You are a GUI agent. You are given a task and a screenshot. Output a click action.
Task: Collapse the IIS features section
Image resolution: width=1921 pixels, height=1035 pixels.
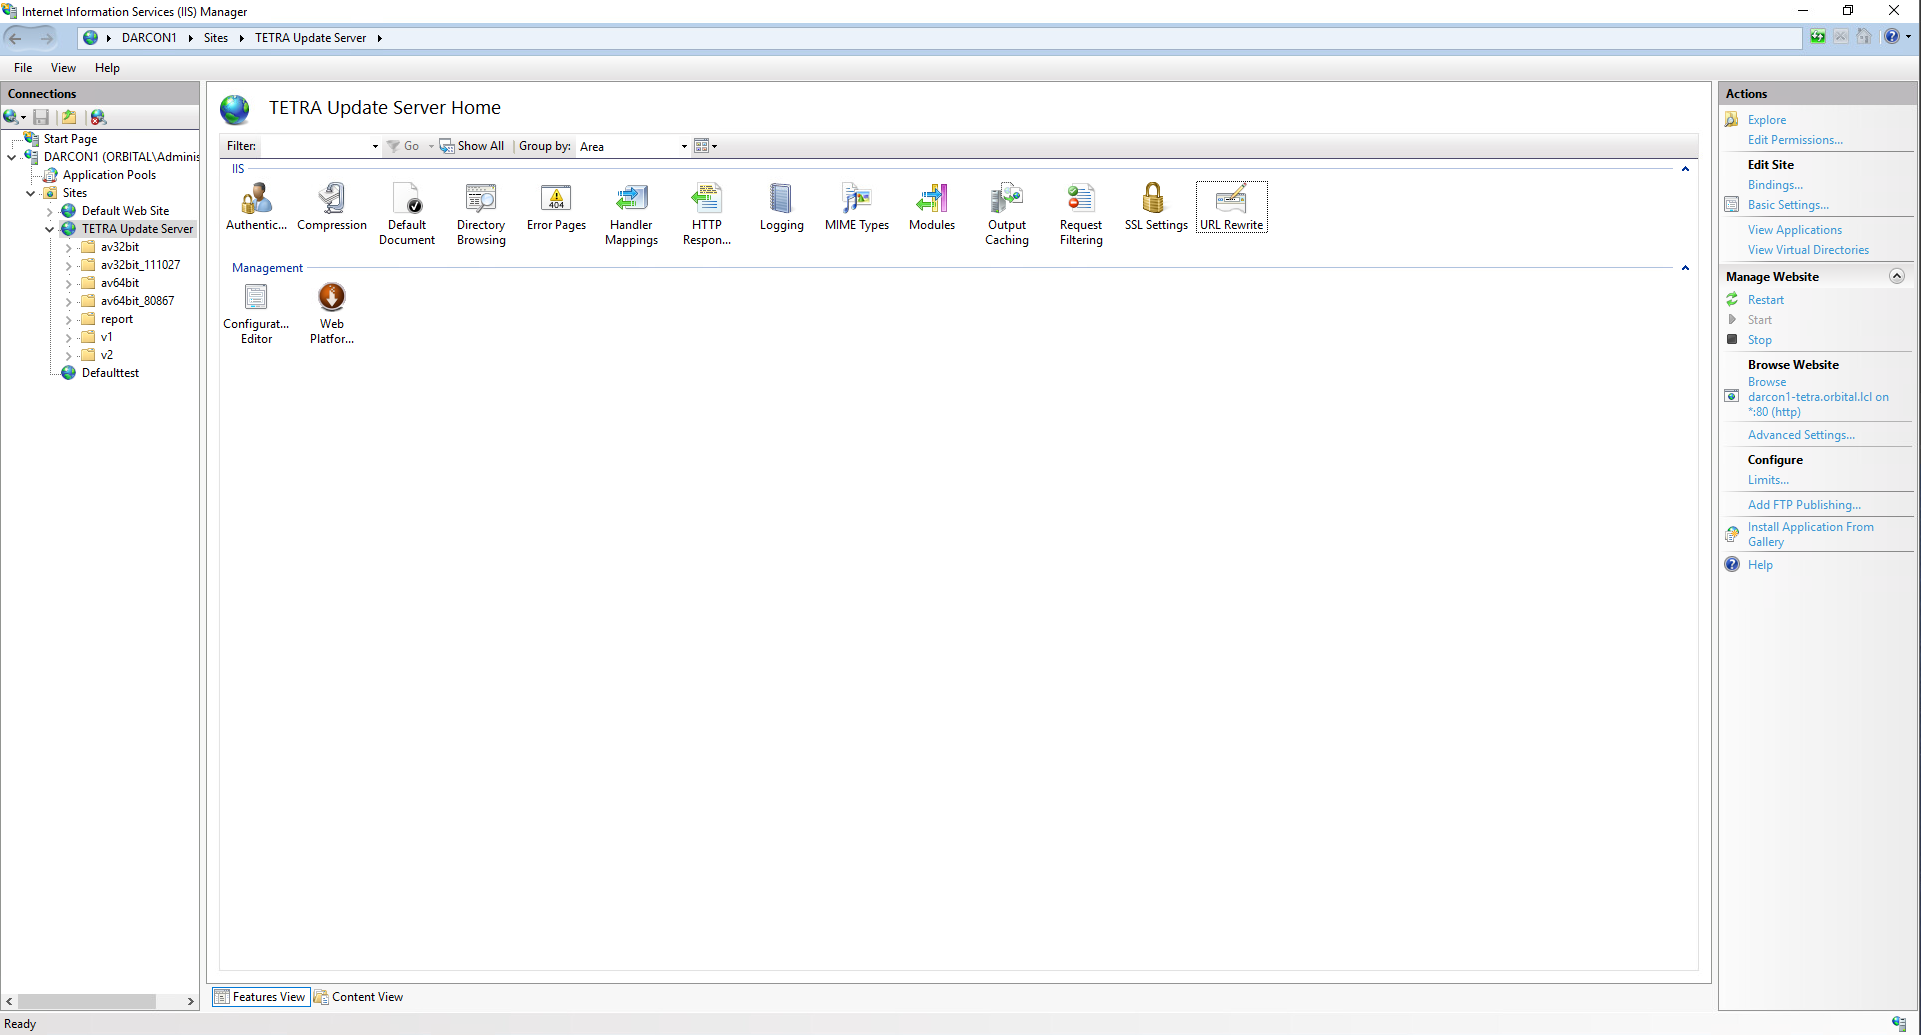1685,168
